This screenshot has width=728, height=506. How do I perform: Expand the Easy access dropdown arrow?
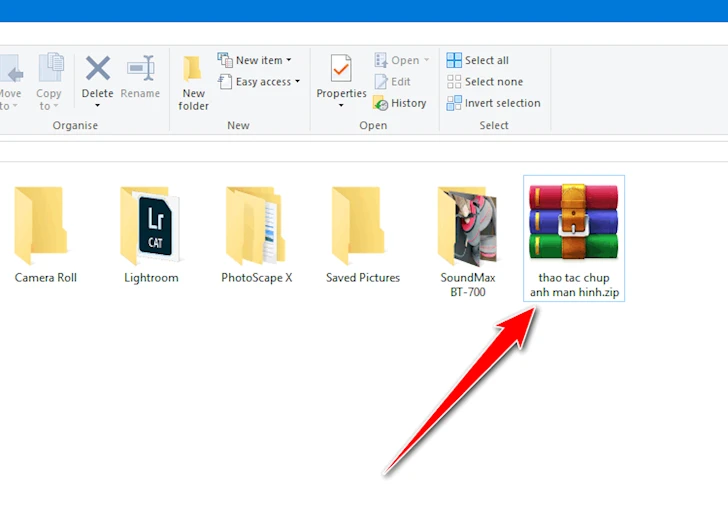tap(297, 82)
